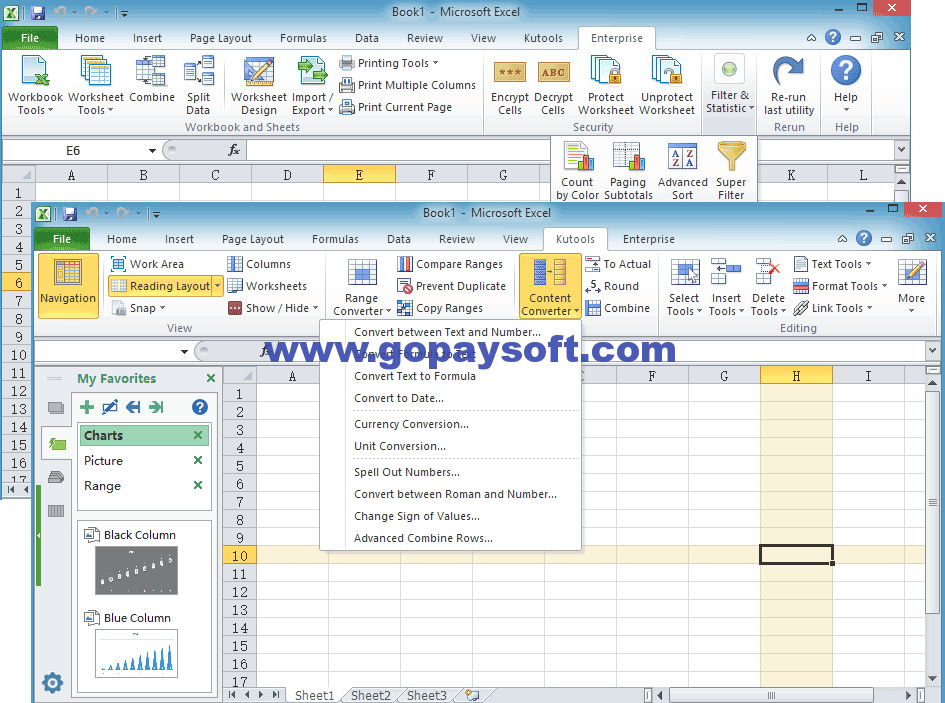
Task: Click the Worksheets button in View group
Action: pyautogui.click(x=267, y=286)
